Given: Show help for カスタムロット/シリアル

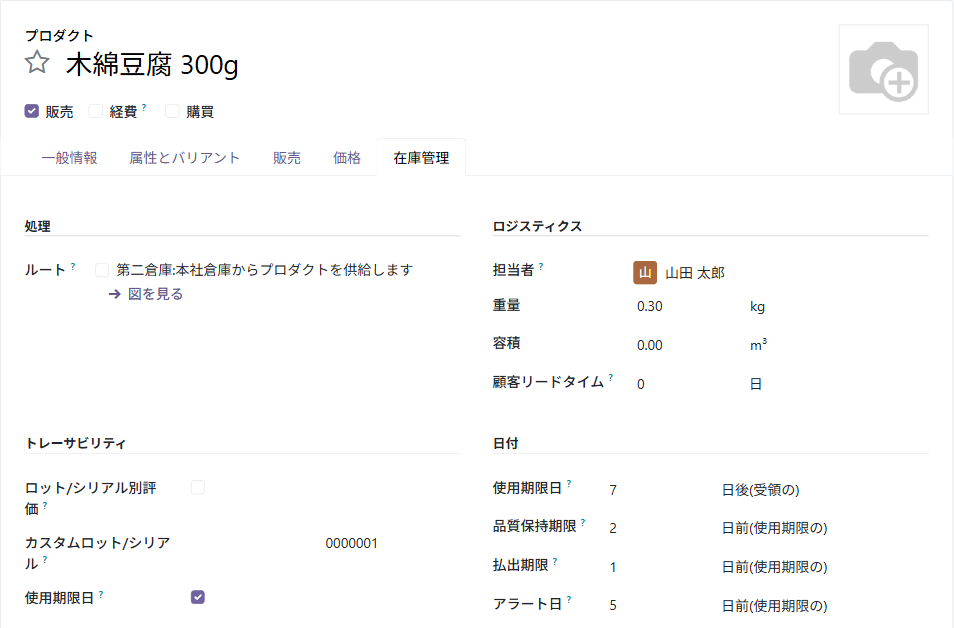Looking at the screenshot, I should point(45,560).
